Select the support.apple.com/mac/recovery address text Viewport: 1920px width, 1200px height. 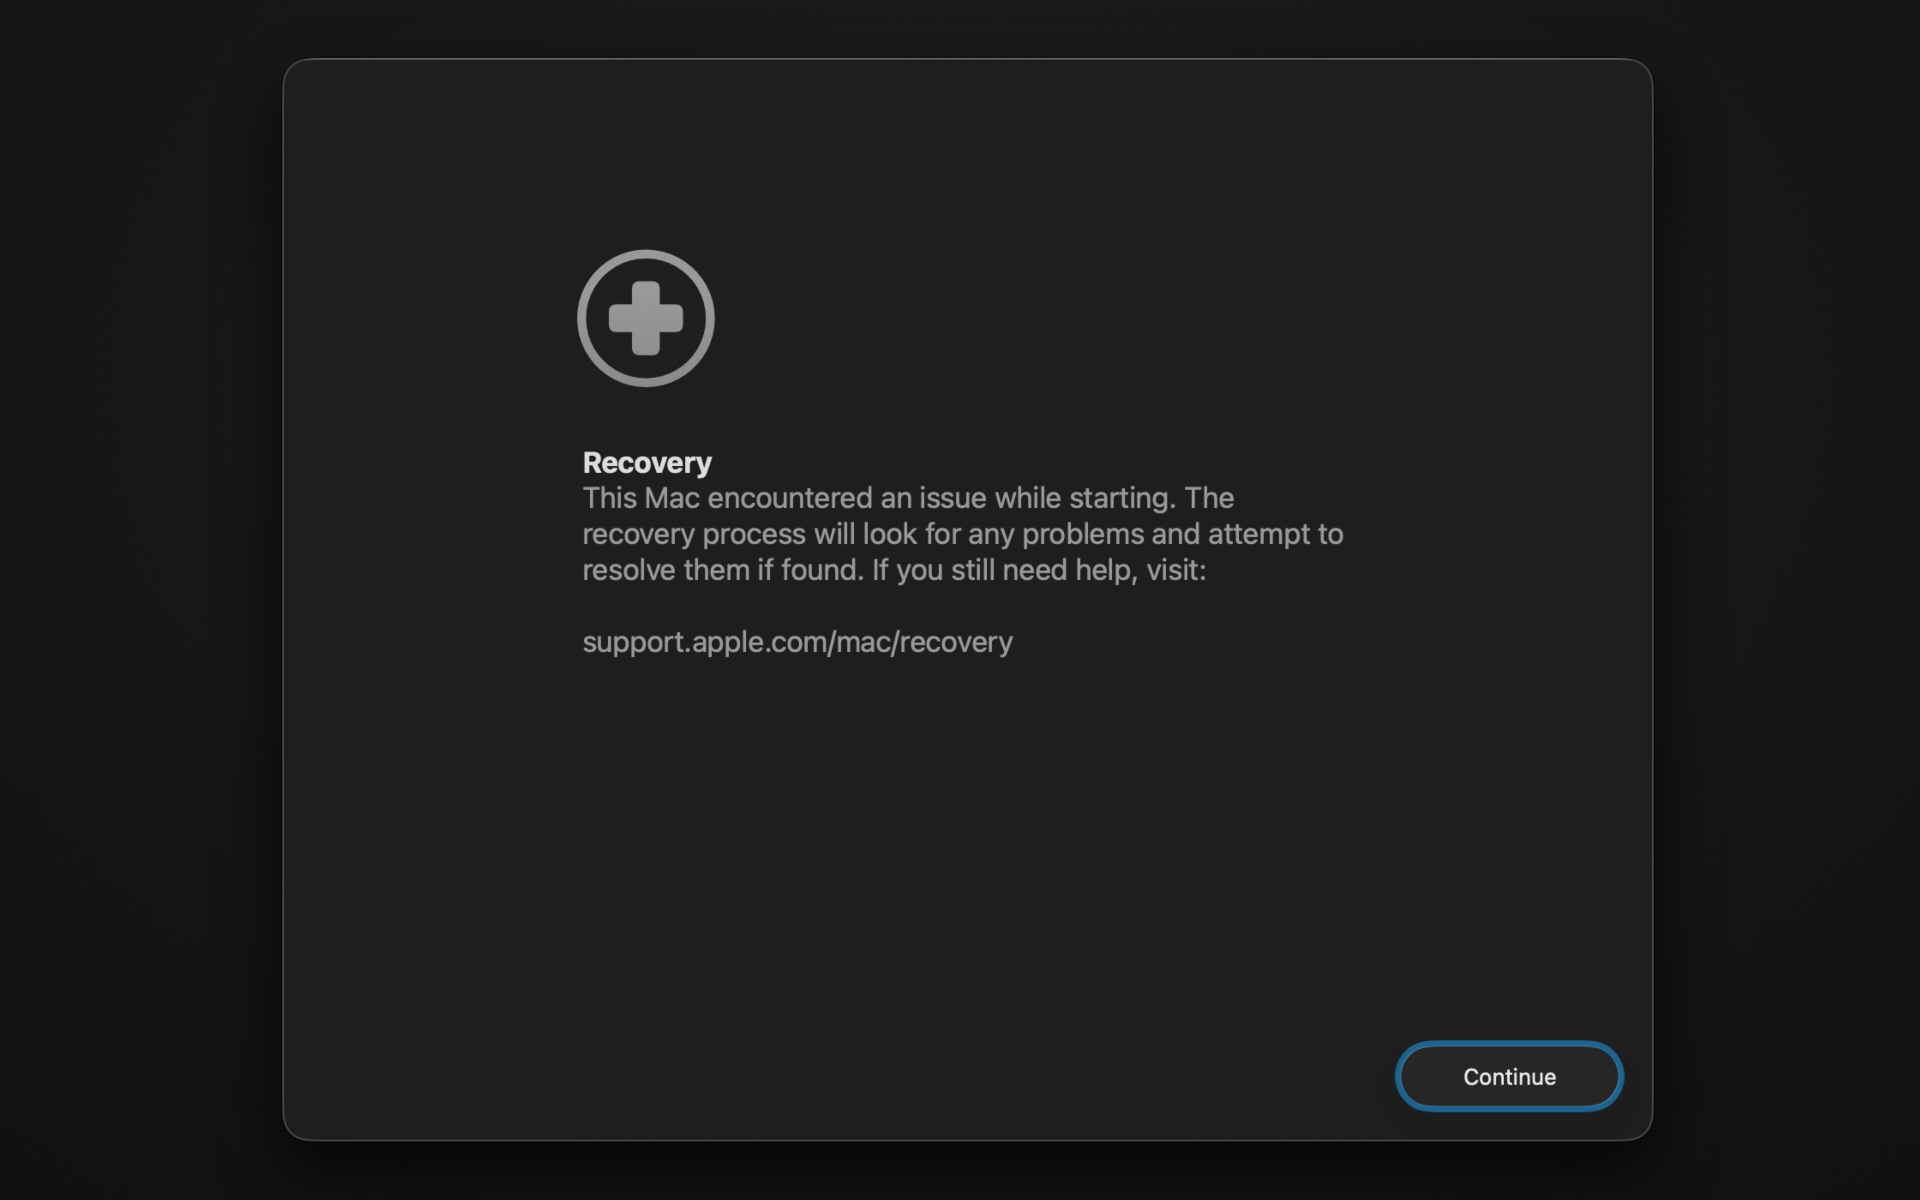coord(797,642)
